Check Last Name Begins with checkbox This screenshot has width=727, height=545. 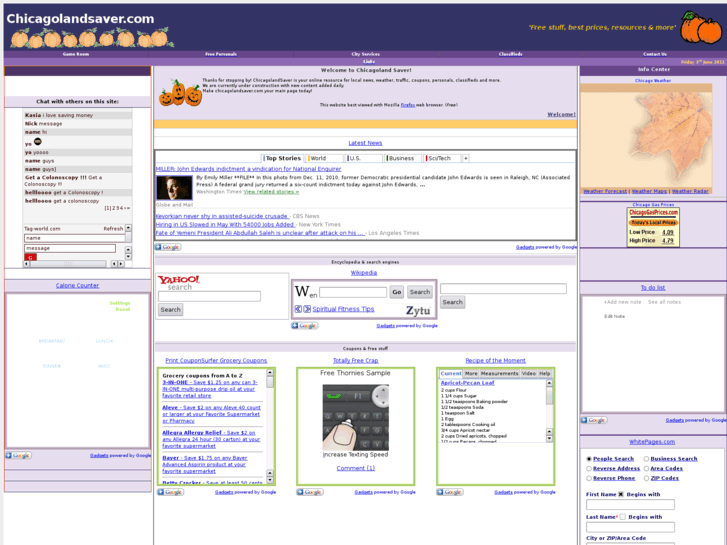622,517
